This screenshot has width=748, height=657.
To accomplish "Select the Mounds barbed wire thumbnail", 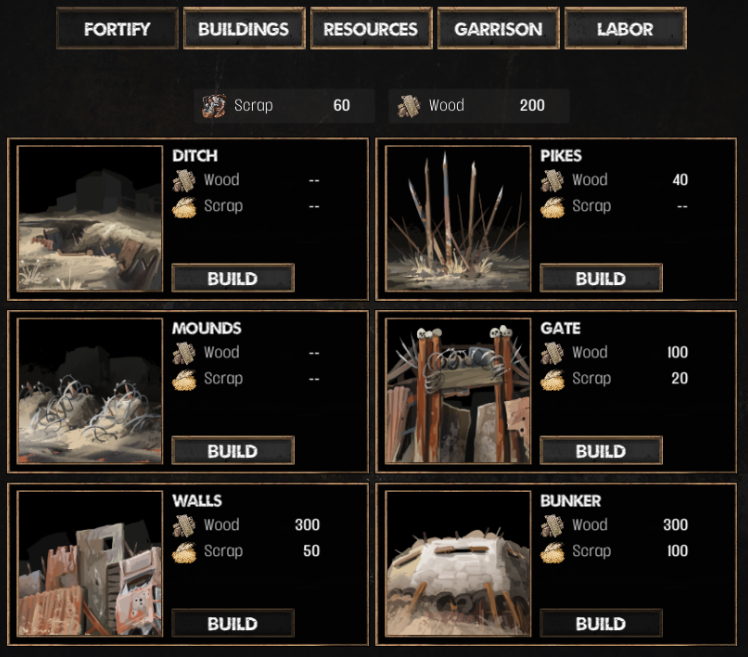I will click(x=90, y=391).
